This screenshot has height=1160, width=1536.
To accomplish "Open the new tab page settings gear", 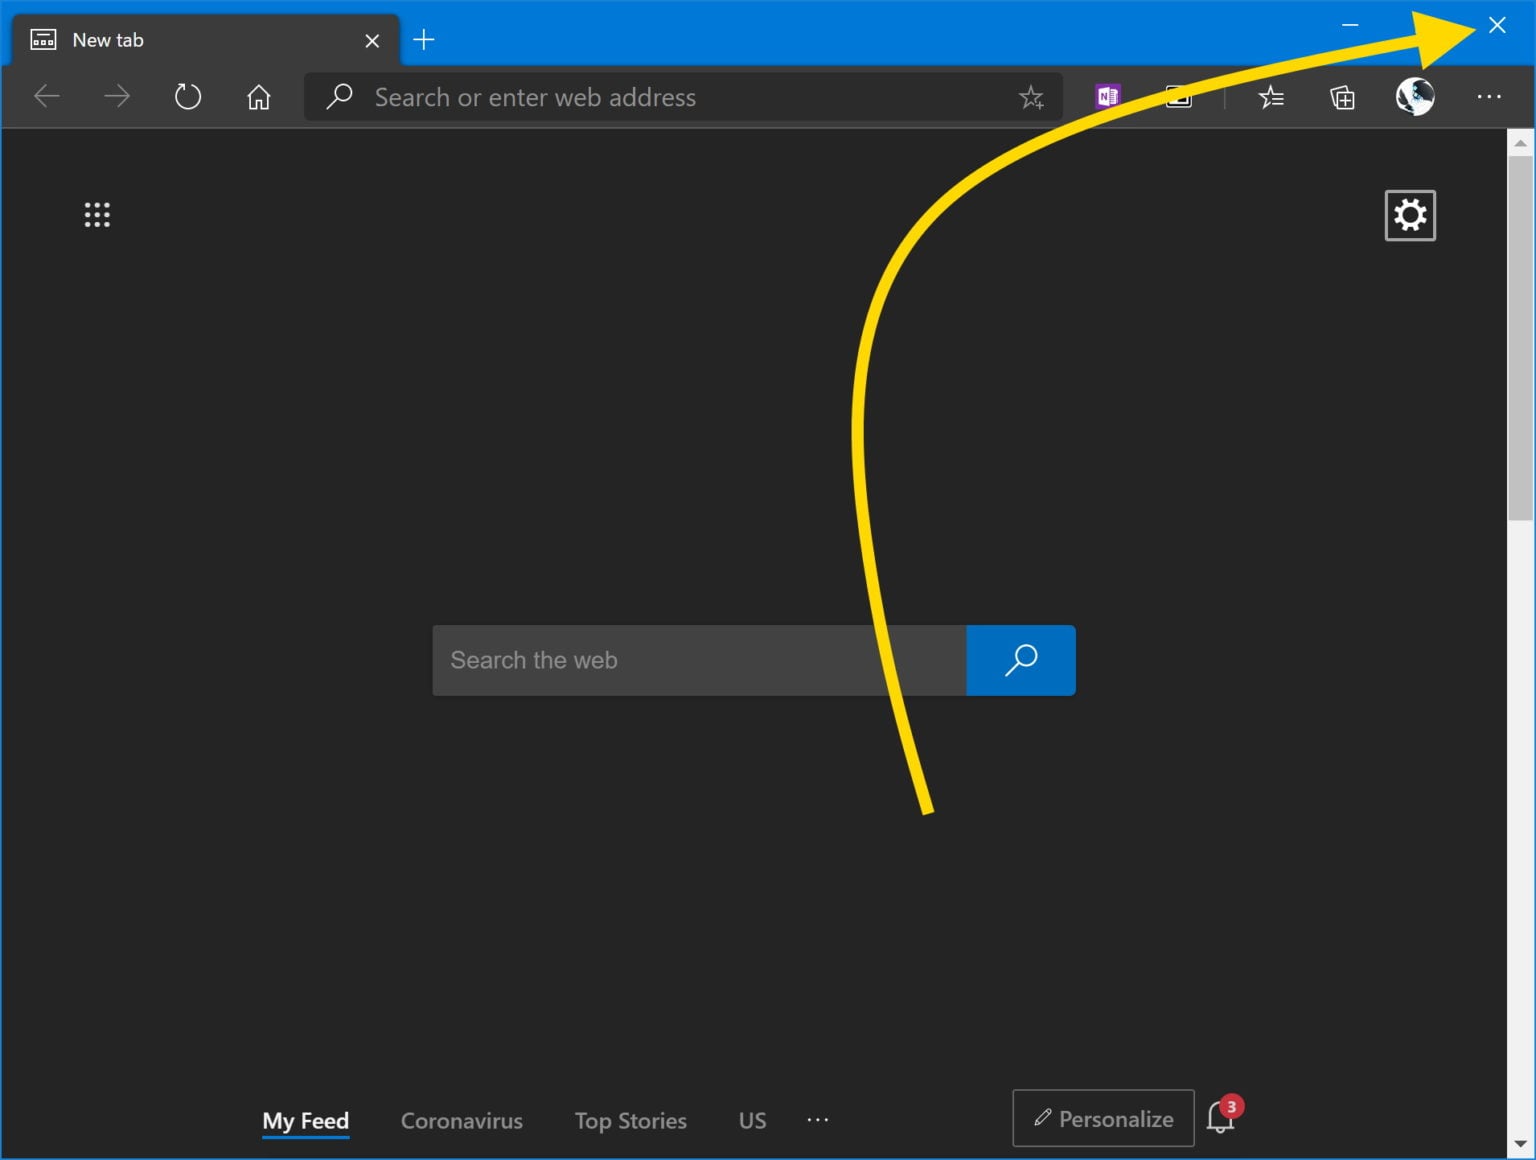I will [1410, 214].
